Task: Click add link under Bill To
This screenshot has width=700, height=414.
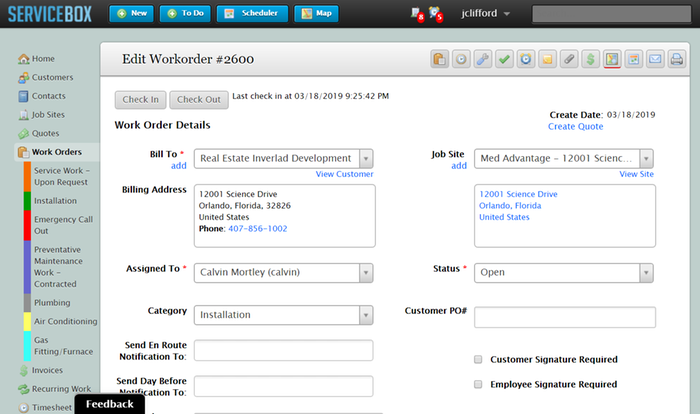Action: click(x=179, y=166)
